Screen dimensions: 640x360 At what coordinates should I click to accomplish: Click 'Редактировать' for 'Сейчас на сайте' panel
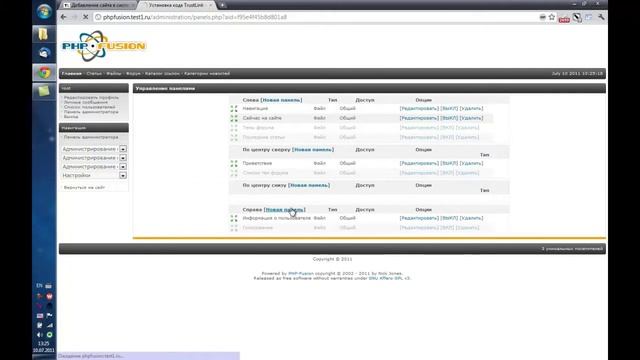point(419,118)
